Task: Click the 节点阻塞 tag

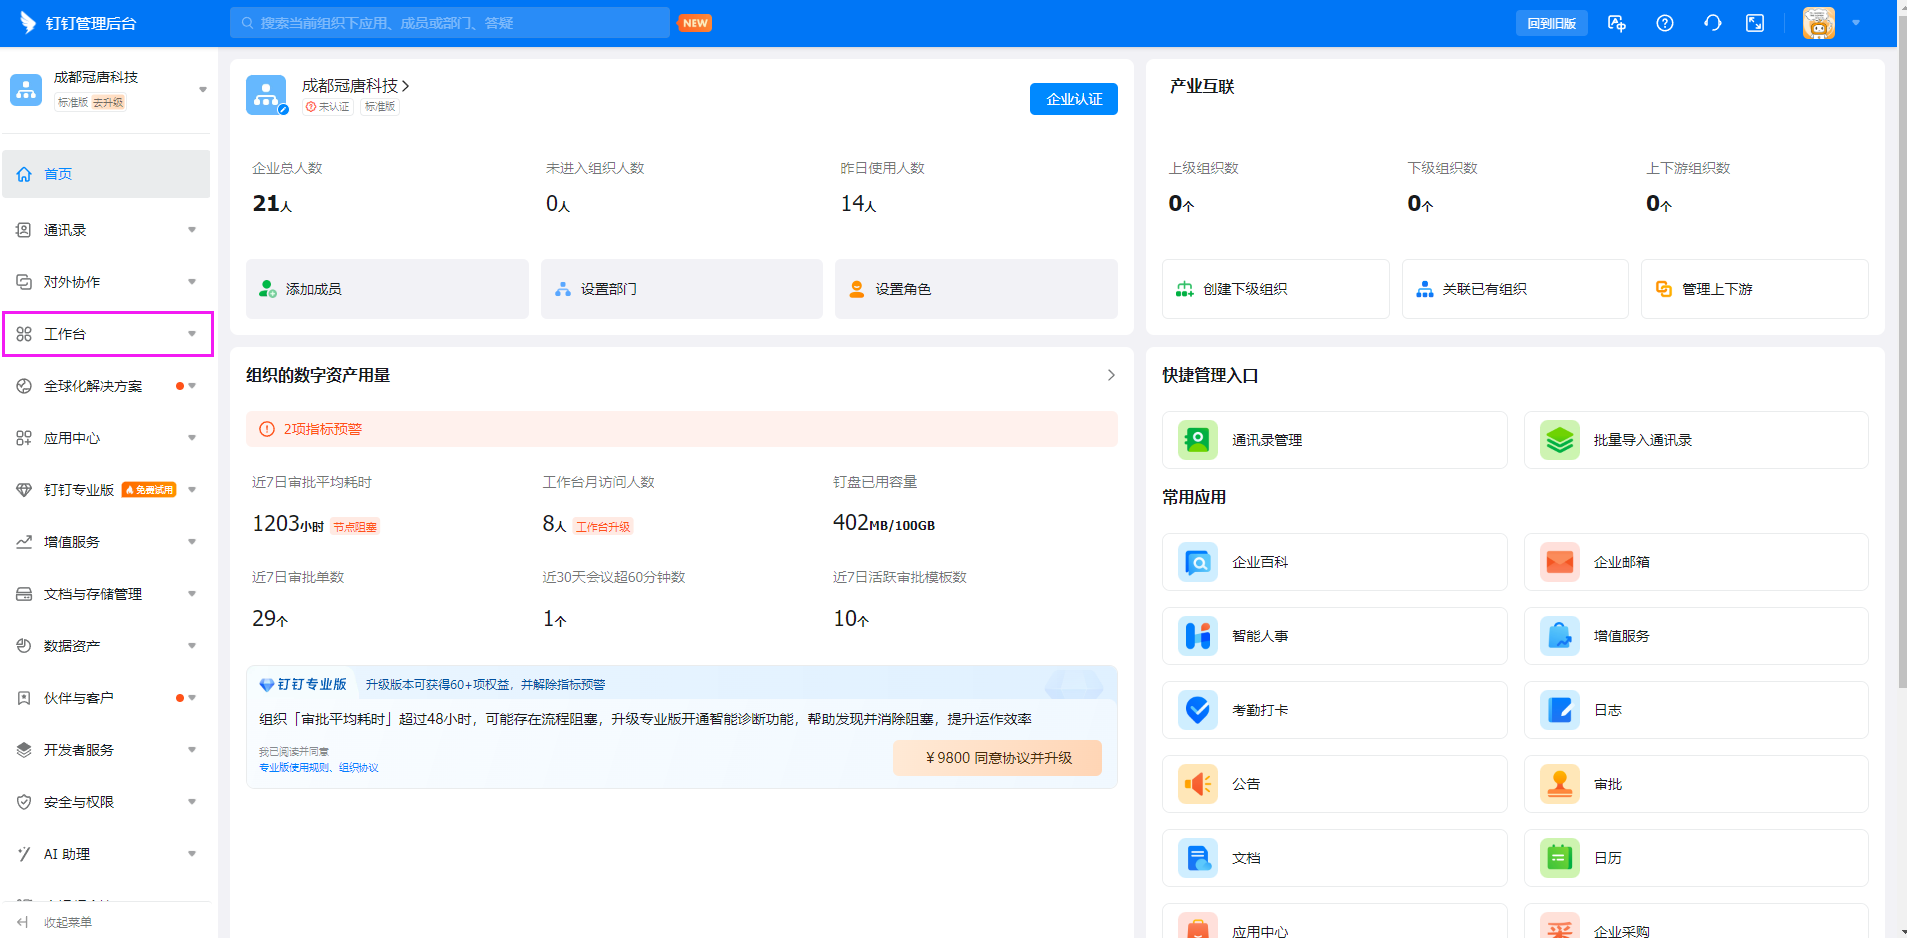Action: 355,527
